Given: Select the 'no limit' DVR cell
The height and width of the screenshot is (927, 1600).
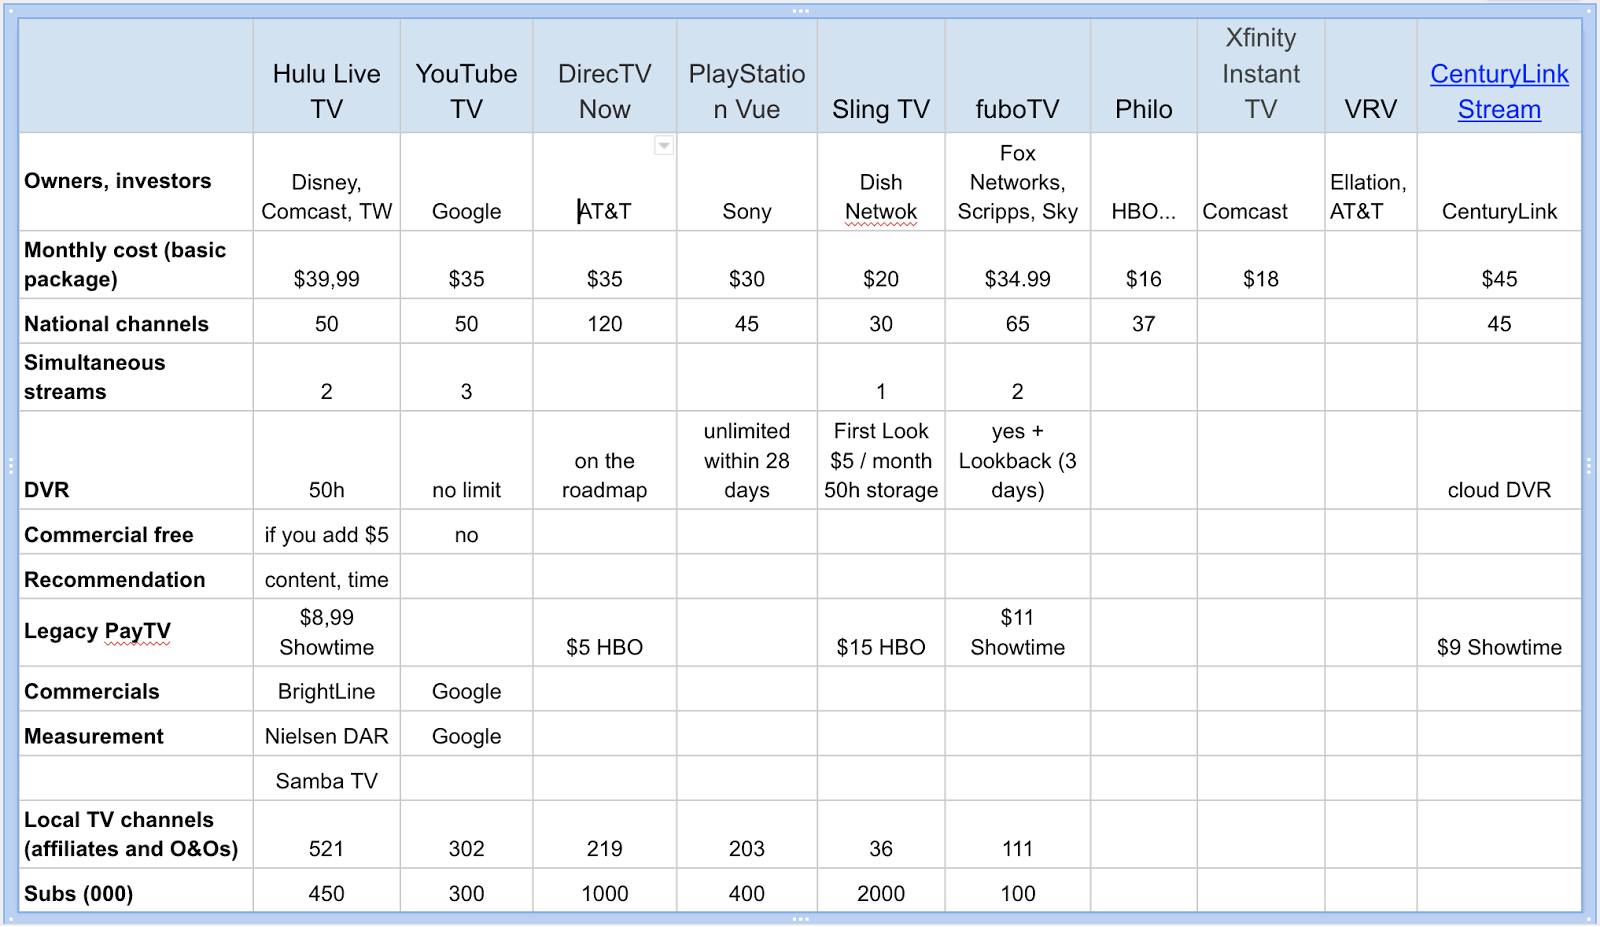Looking at the screenshot, I should tap(467, 461).
